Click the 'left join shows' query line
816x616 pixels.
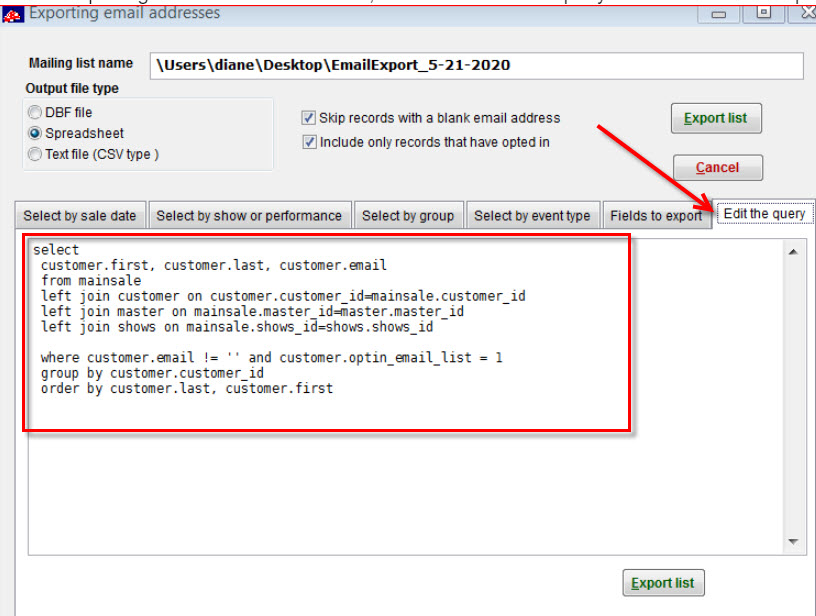237,327
